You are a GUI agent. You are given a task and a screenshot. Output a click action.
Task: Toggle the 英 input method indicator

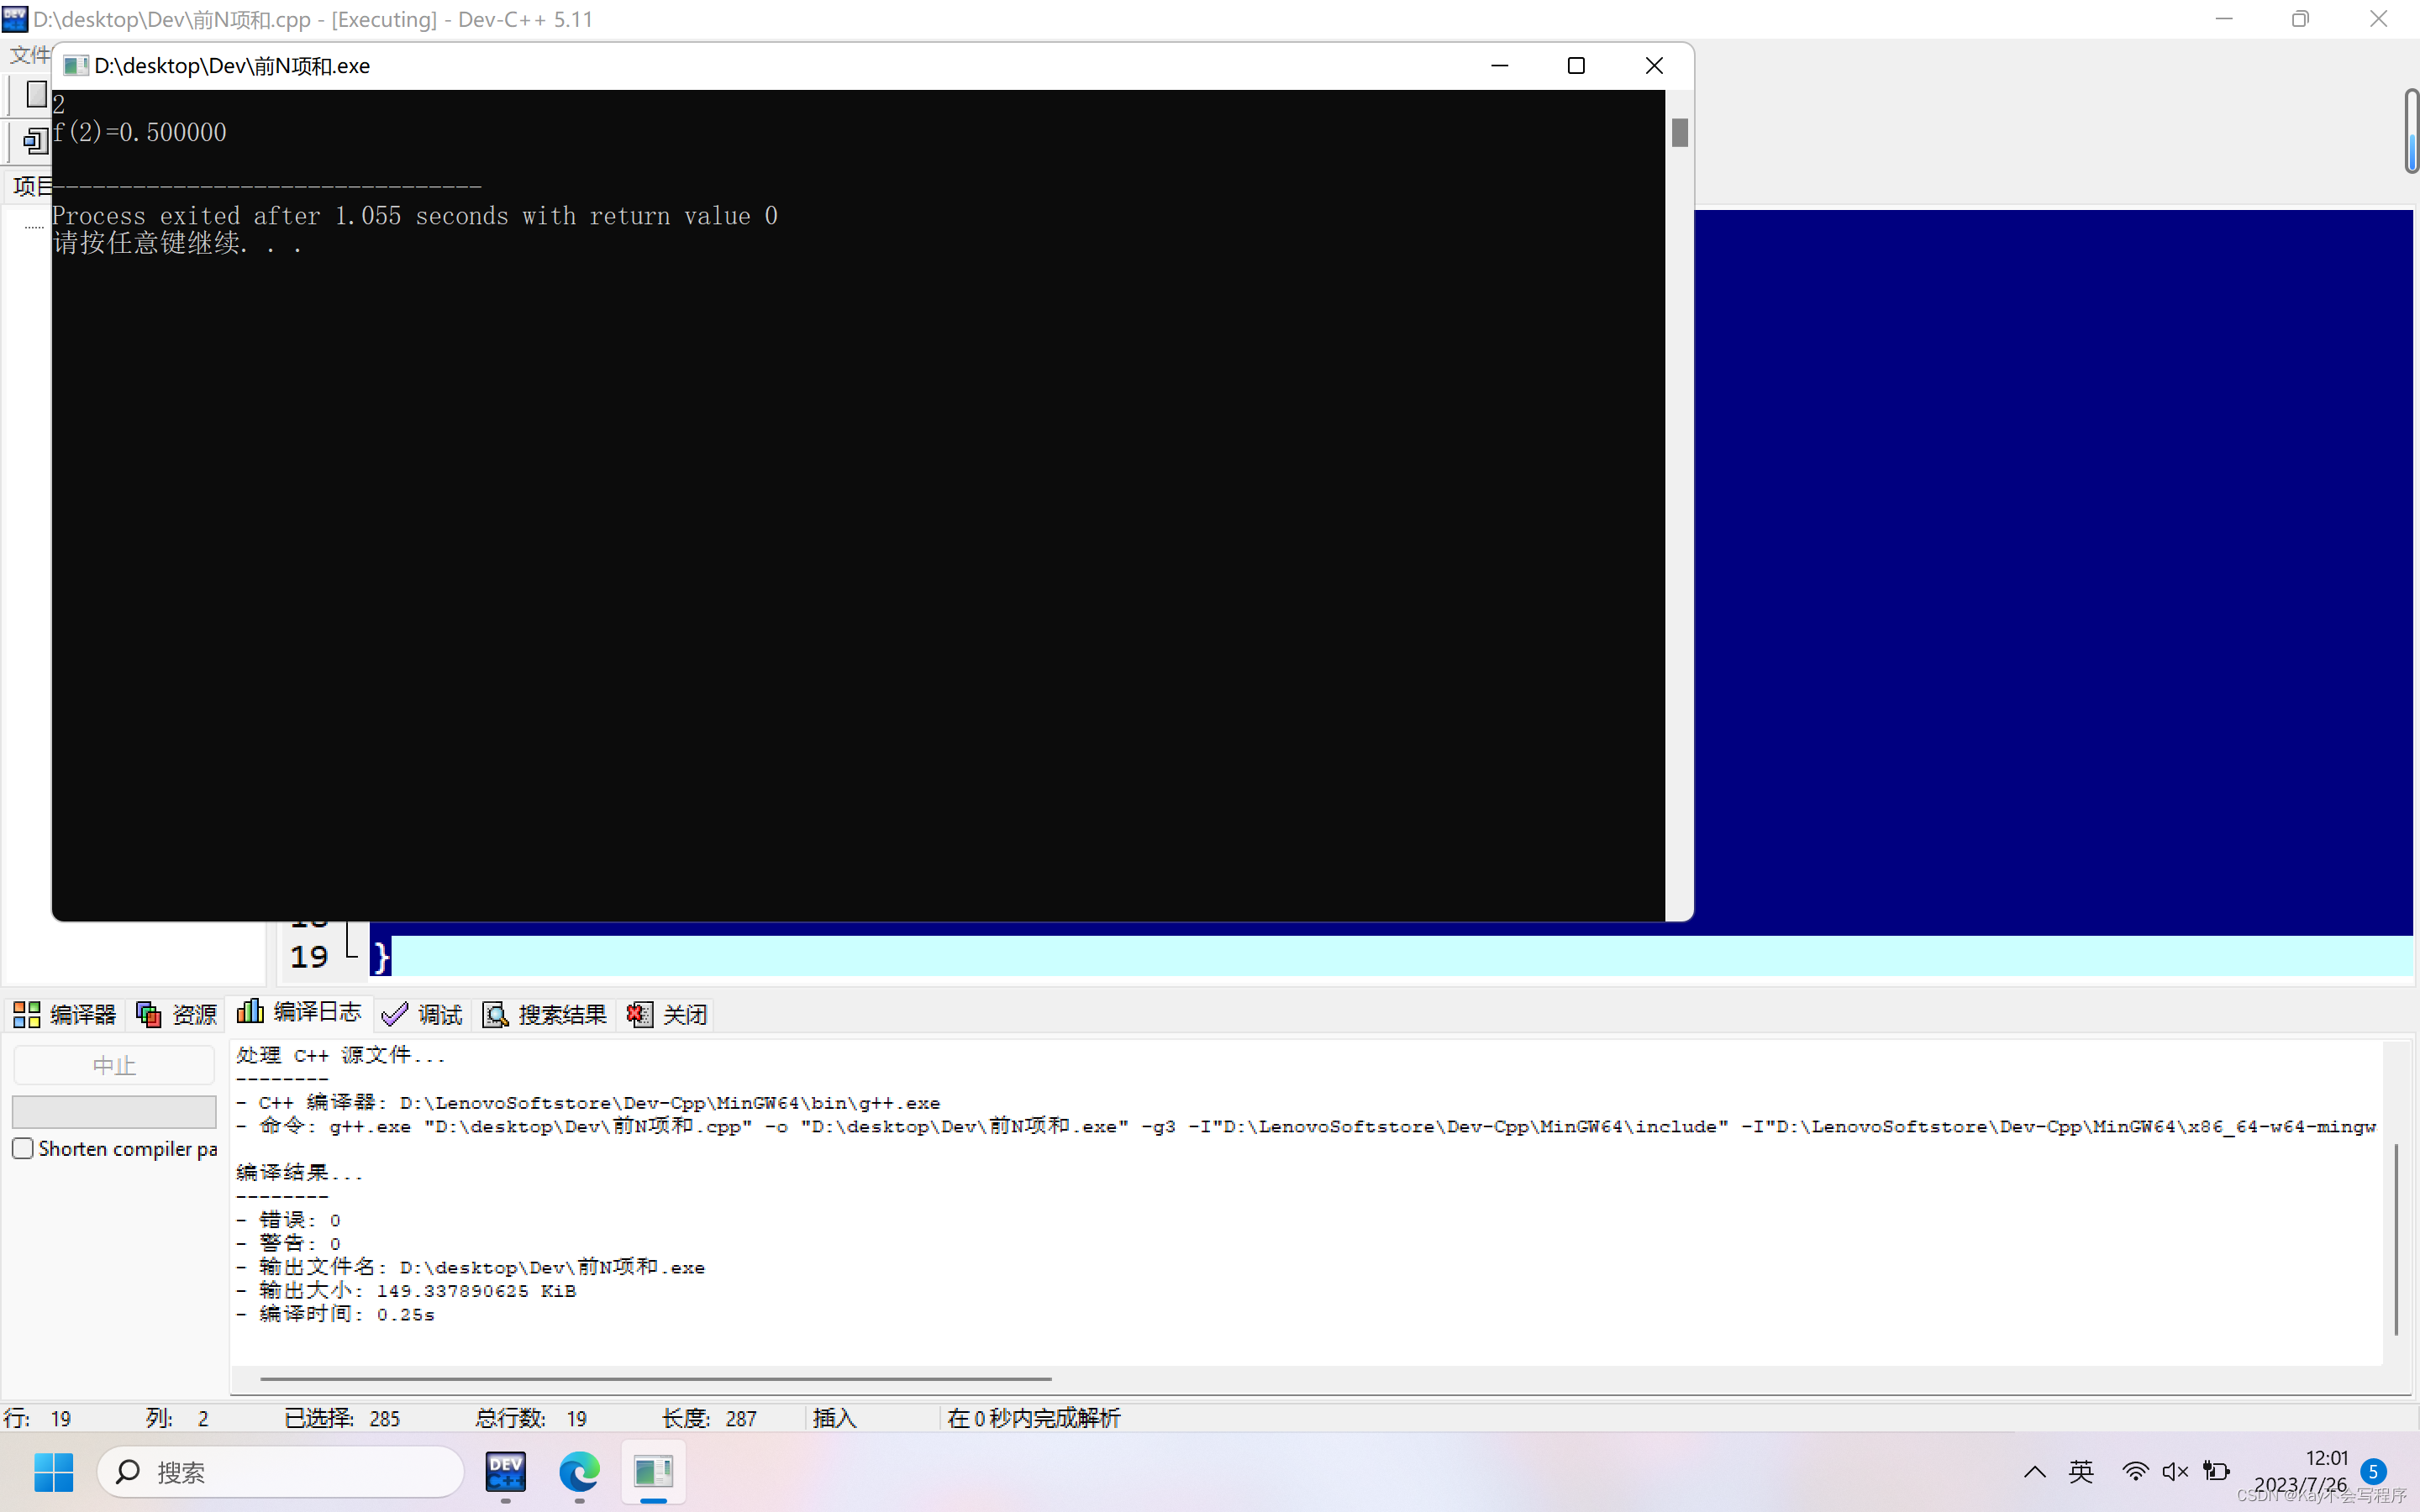coord(2081,1471)
